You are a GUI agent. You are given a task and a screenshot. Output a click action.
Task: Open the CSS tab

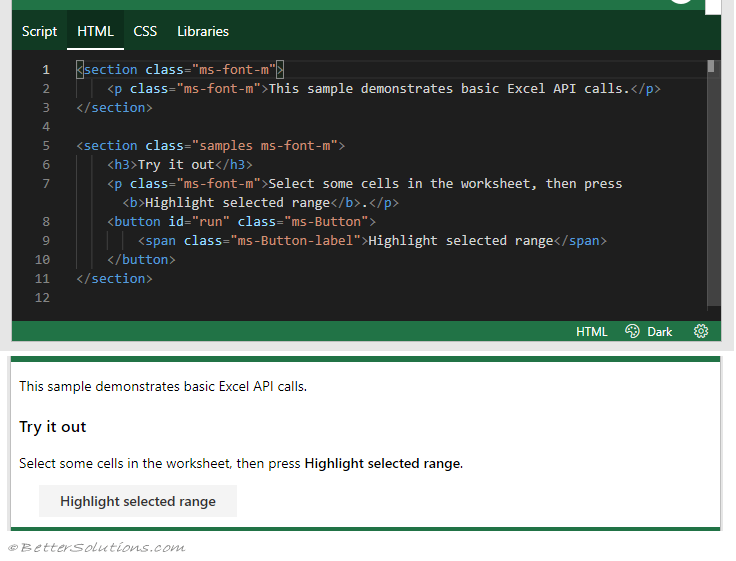145,31
